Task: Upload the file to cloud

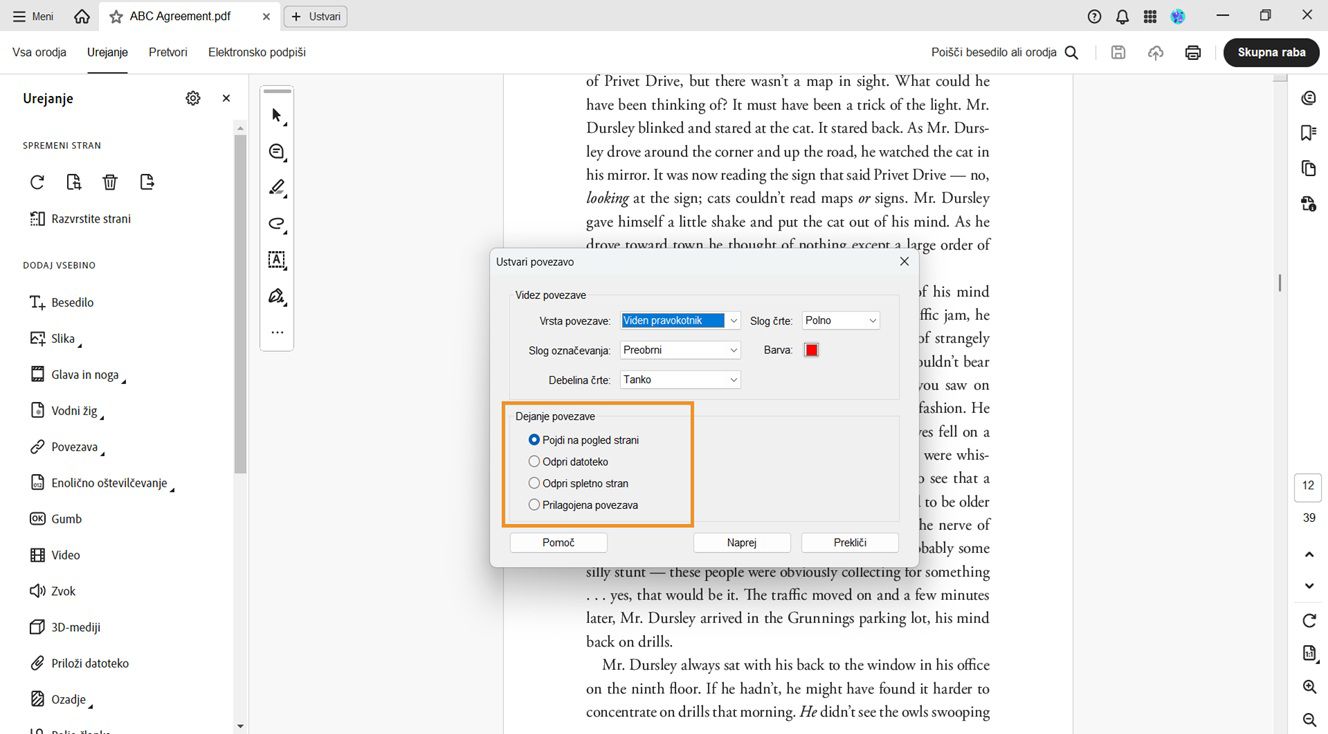Action: [1155, 52]
